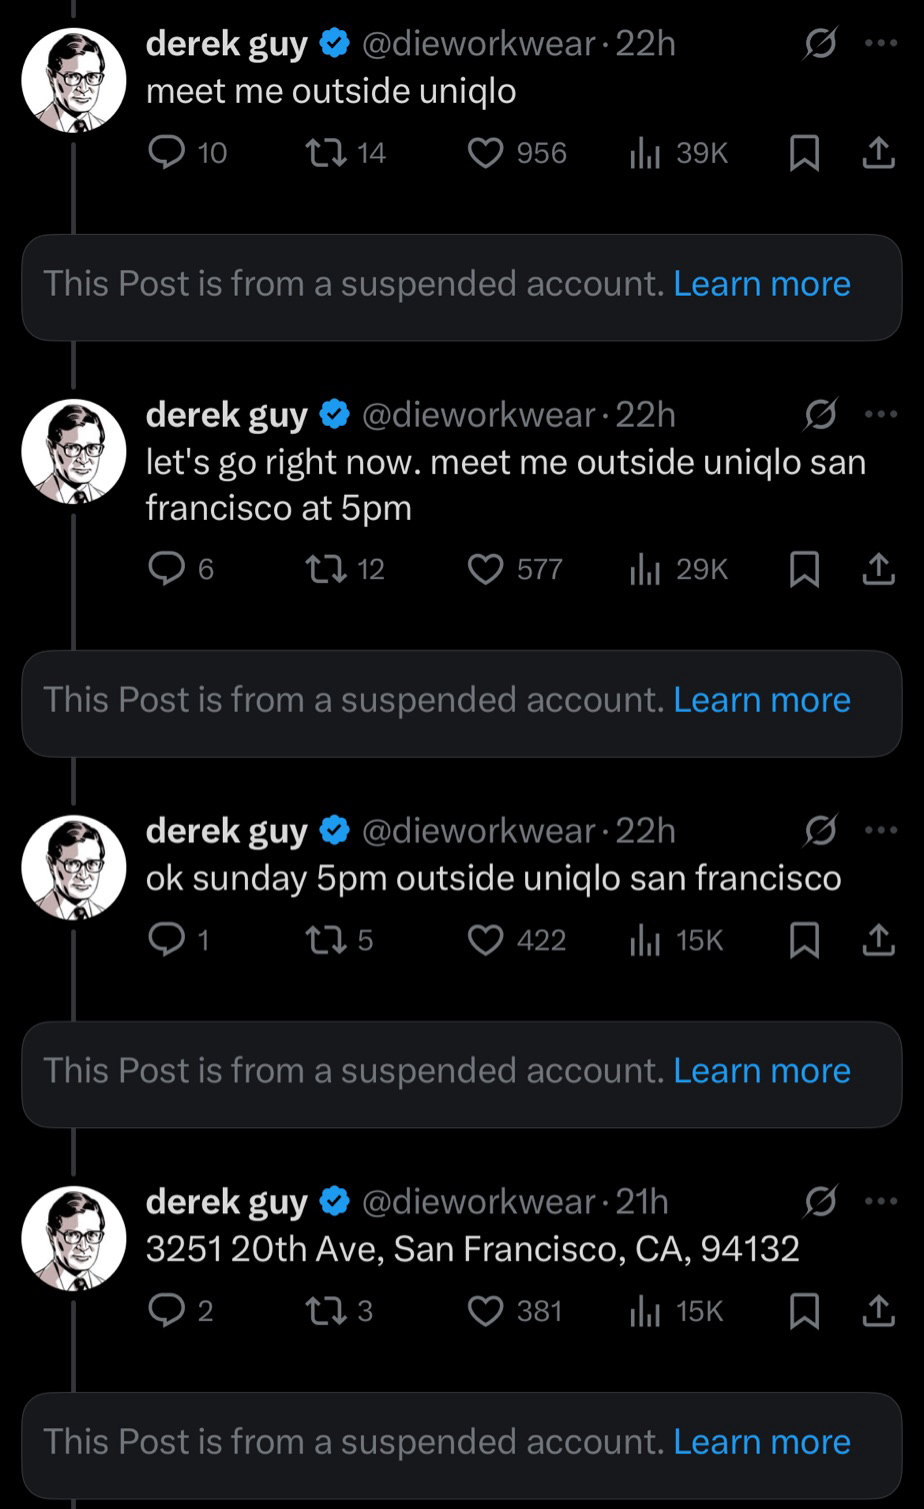Repost the 3251 20th Ave address post
The height and width of the screenshot is (1509, 924).
point(323,1311)
